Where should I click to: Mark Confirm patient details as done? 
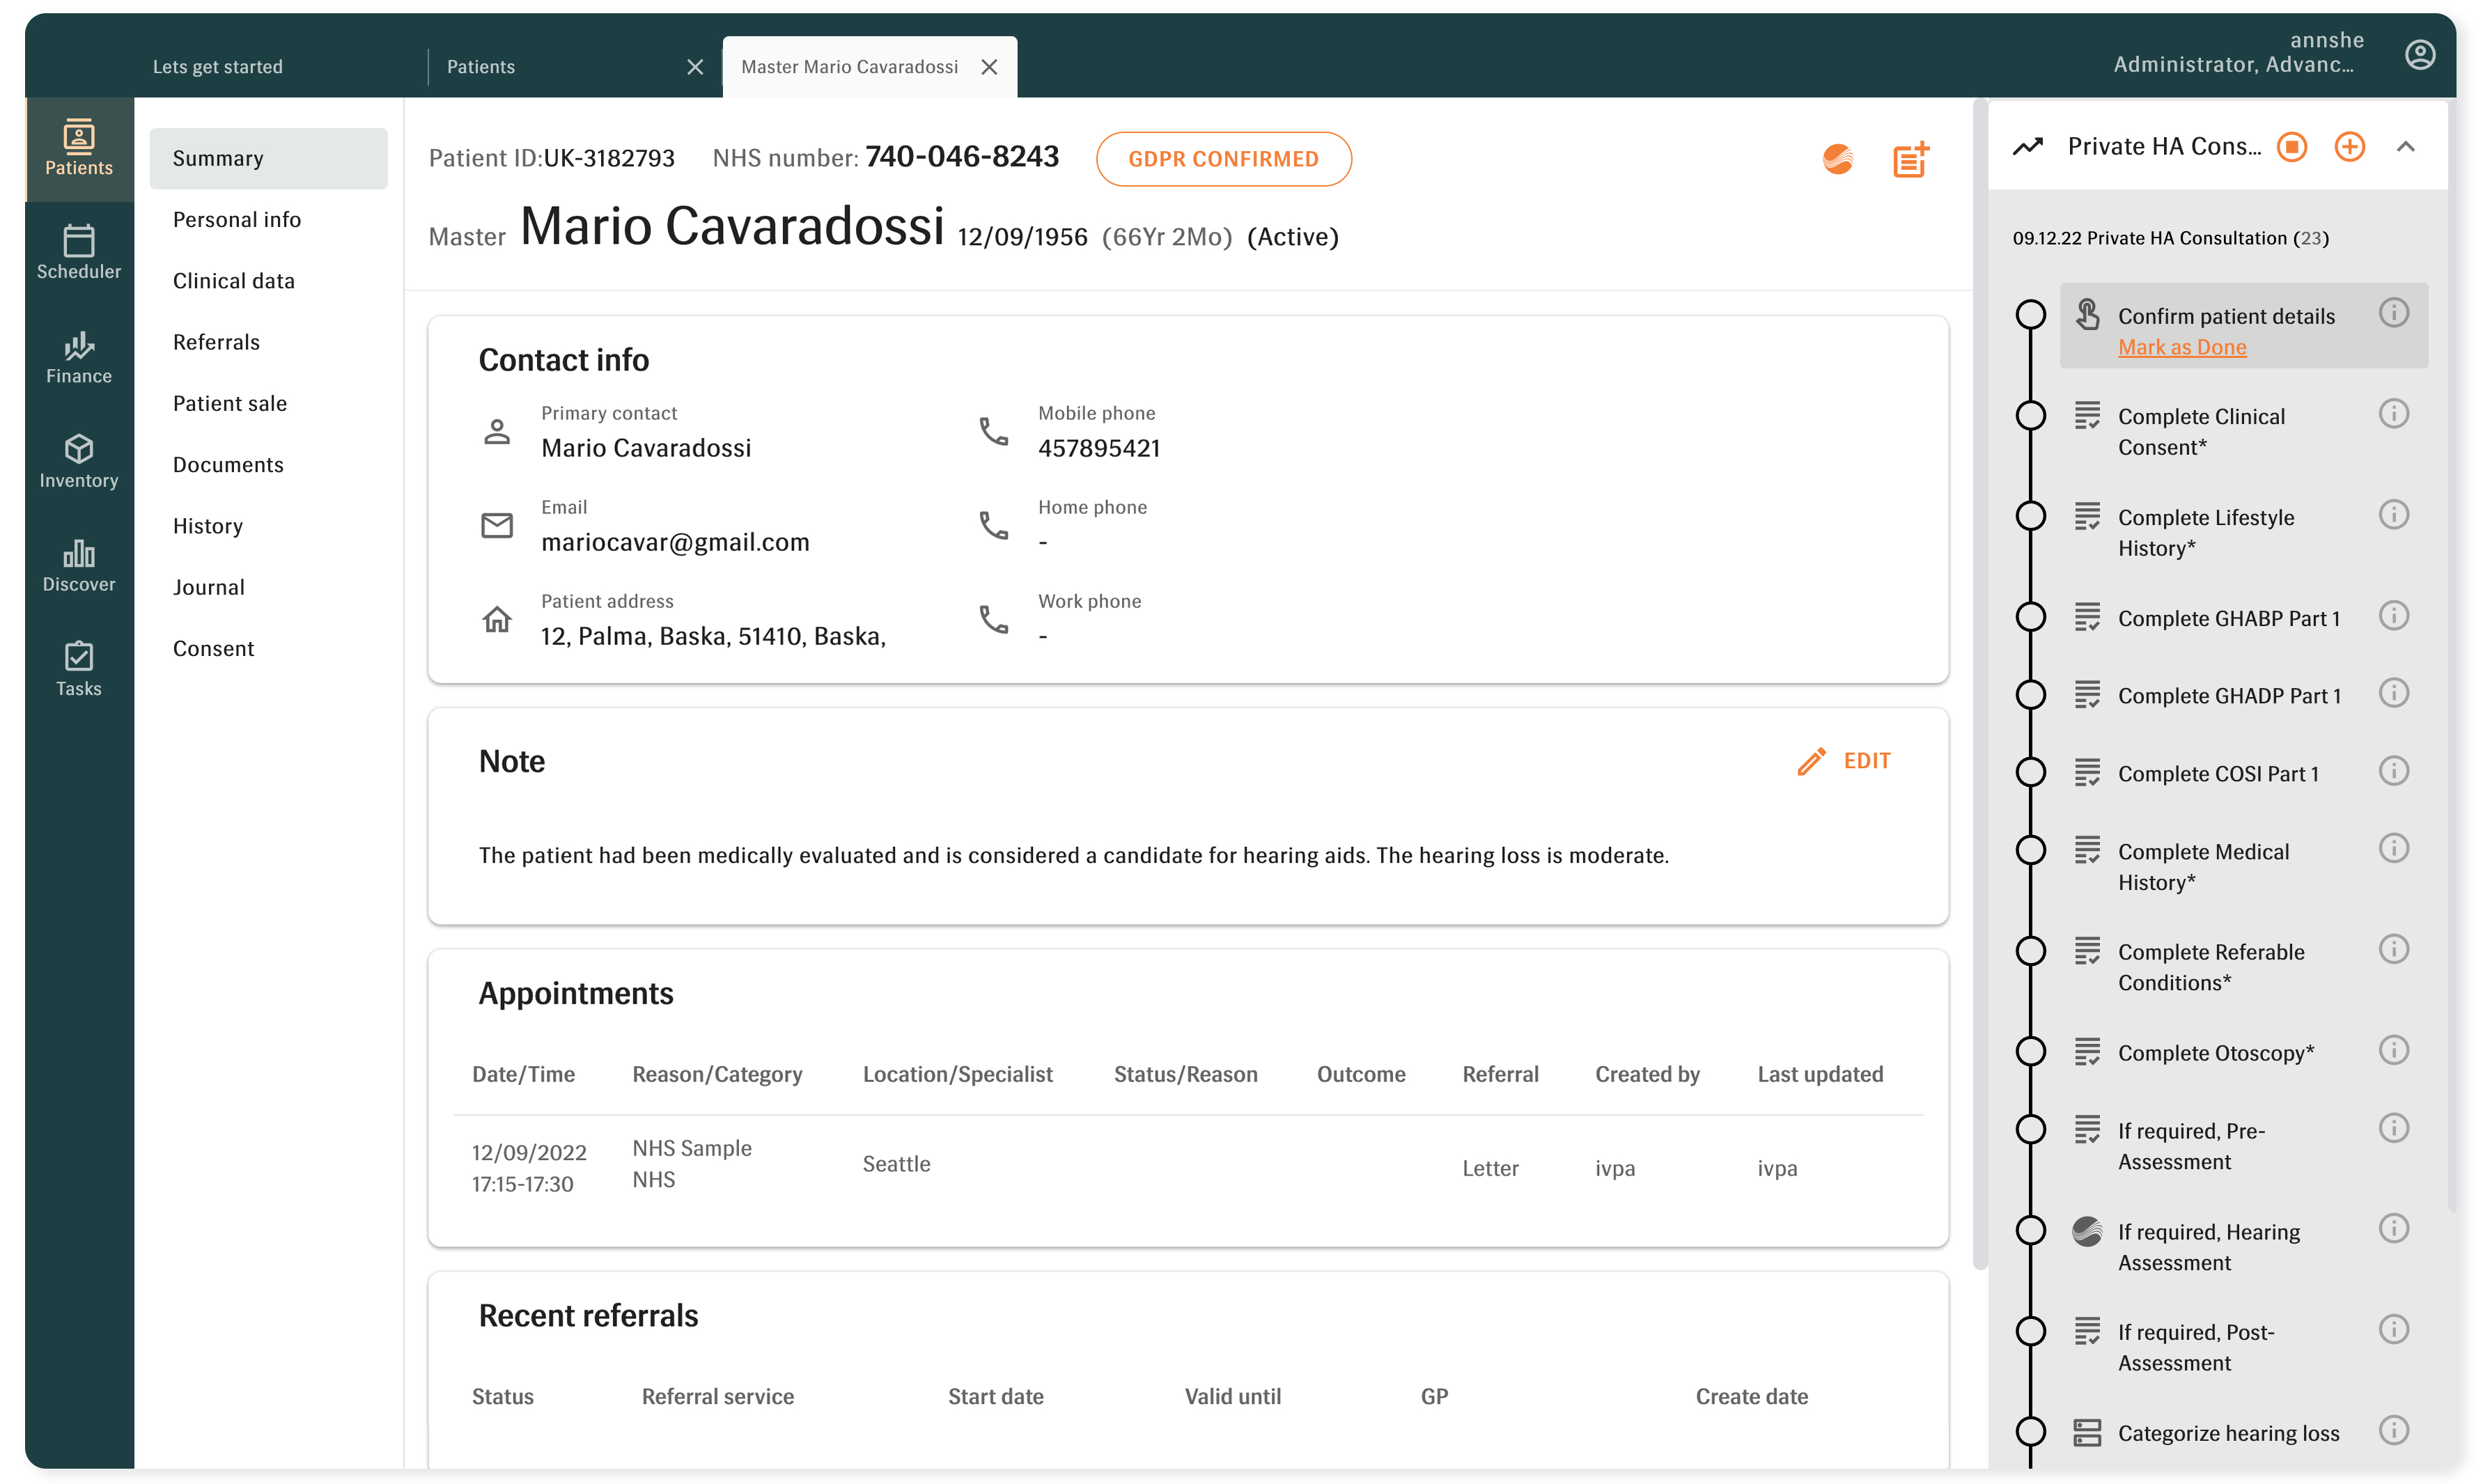point(2183,347)
